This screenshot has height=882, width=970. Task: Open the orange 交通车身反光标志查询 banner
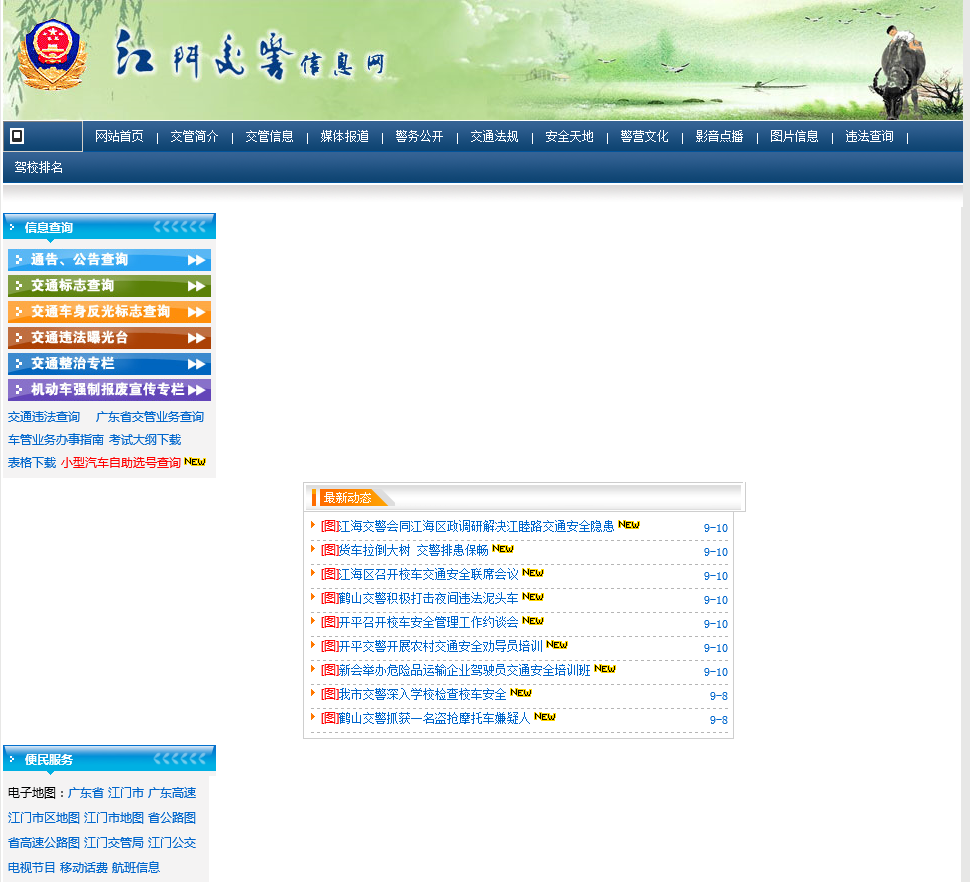pyautogui.click(x=109, y=312)
